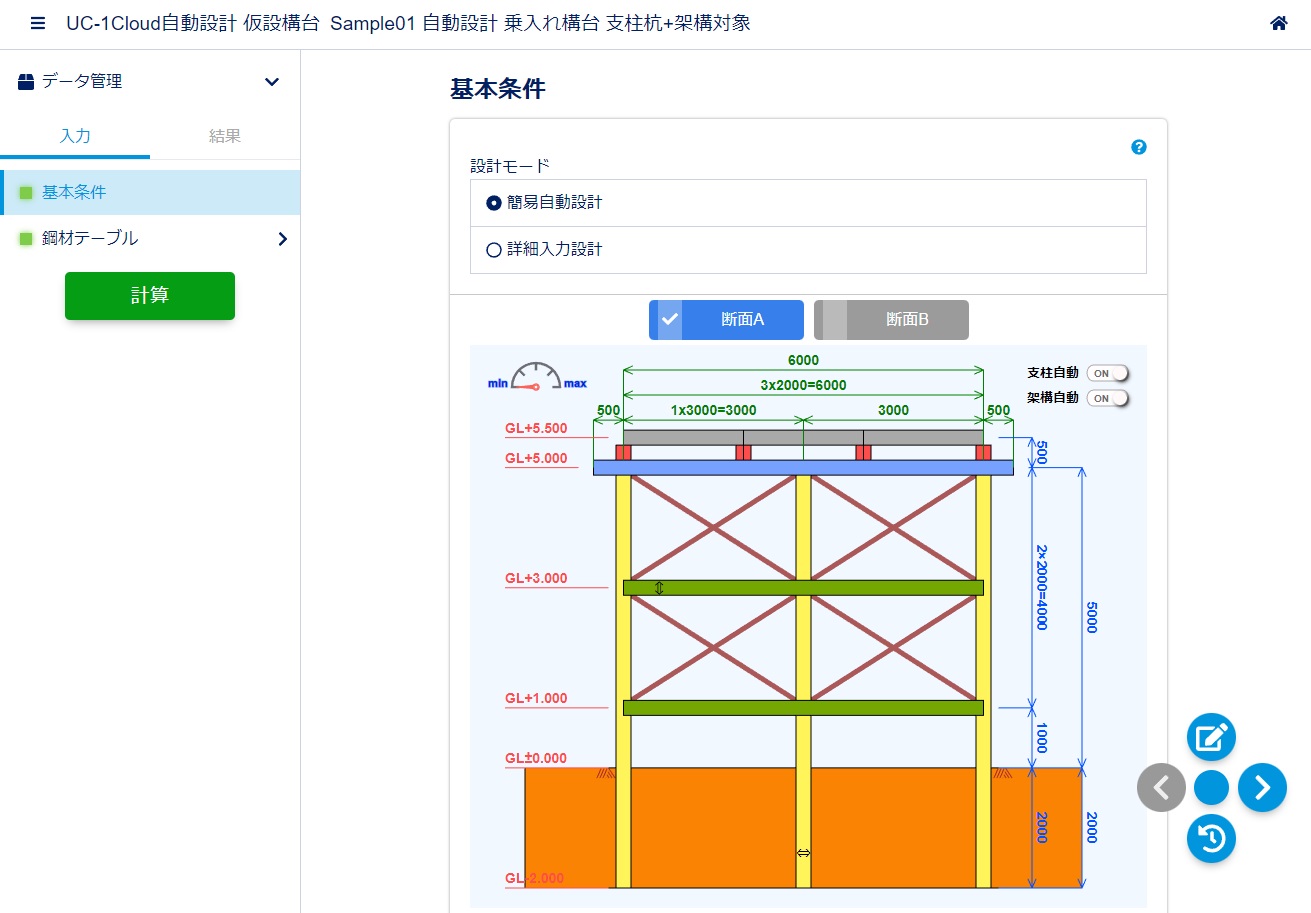Viewport: 1311px width, 913px height.
Task: Toggle 支柱自動 switch off
Action: click(x=1107, y=373)
